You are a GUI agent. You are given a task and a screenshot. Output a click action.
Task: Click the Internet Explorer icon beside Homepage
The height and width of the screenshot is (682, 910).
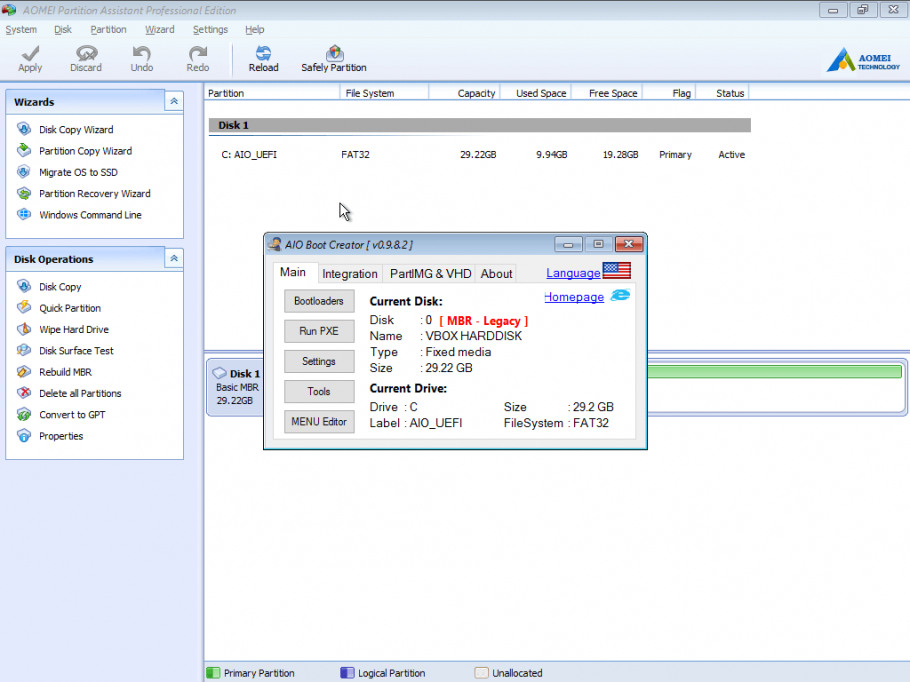point(620,295)
